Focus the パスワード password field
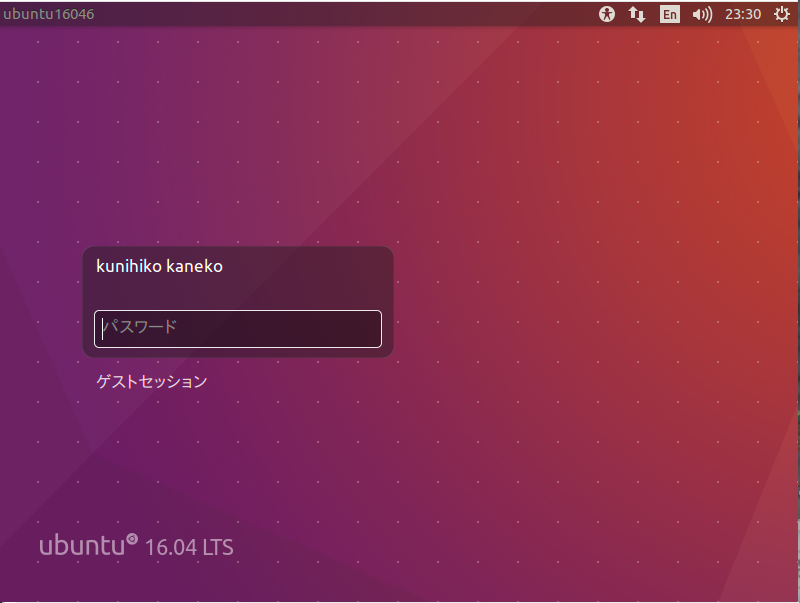The height and width of the screenshot is (603, 800). (x=238, y=329)
